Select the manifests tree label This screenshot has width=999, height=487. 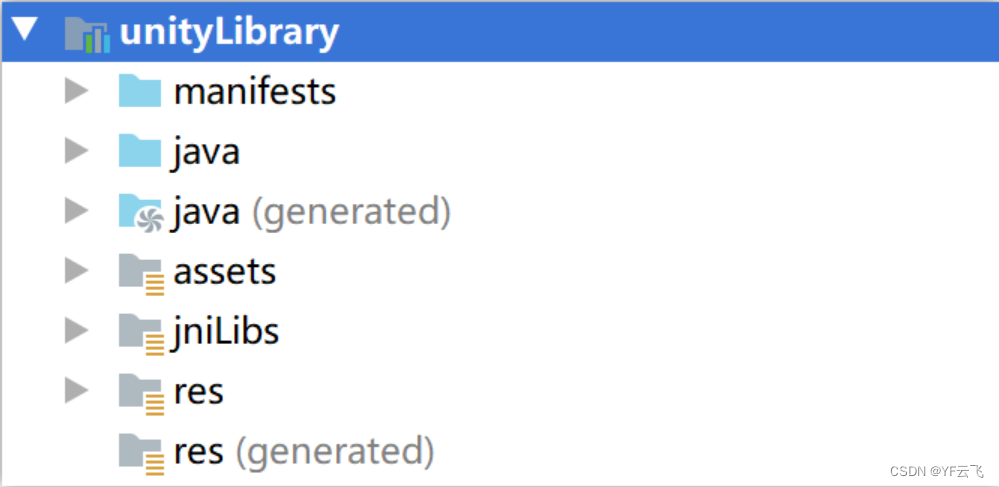[255, 92]
